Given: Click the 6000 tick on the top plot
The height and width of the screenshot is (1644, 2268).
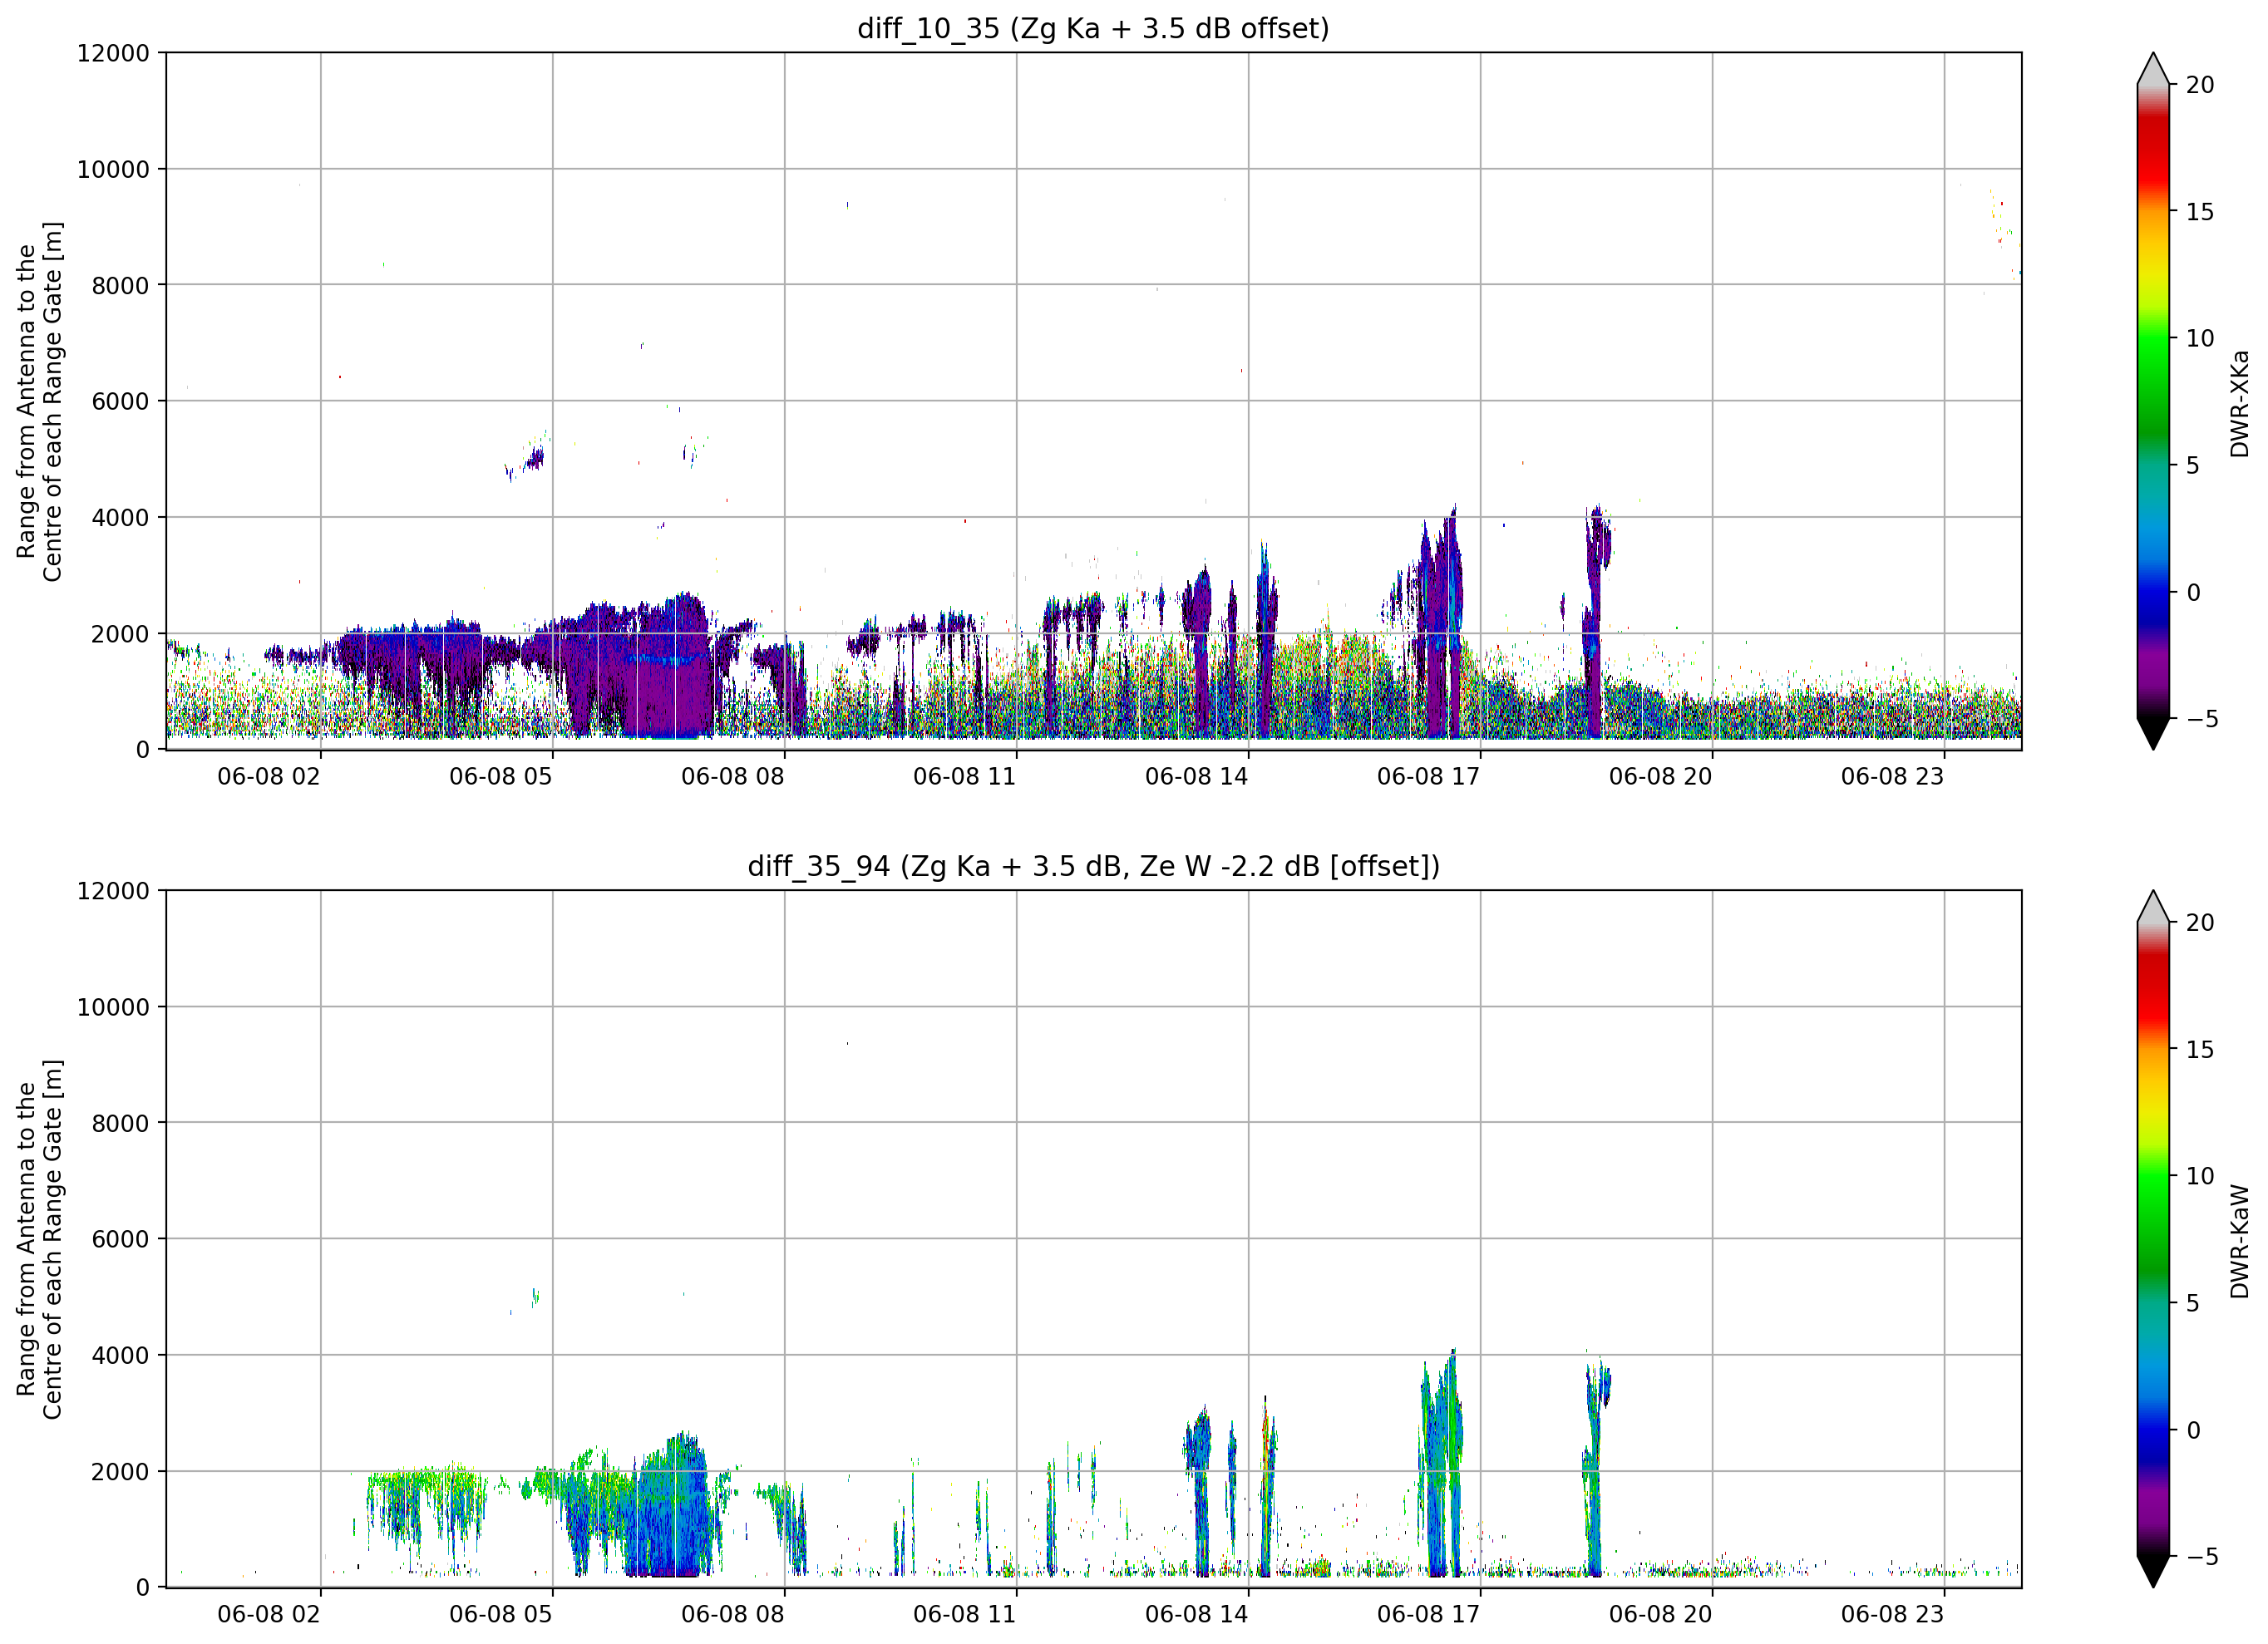Looking at the screenshot, I should pyautogui.click(x=120, y=402).
